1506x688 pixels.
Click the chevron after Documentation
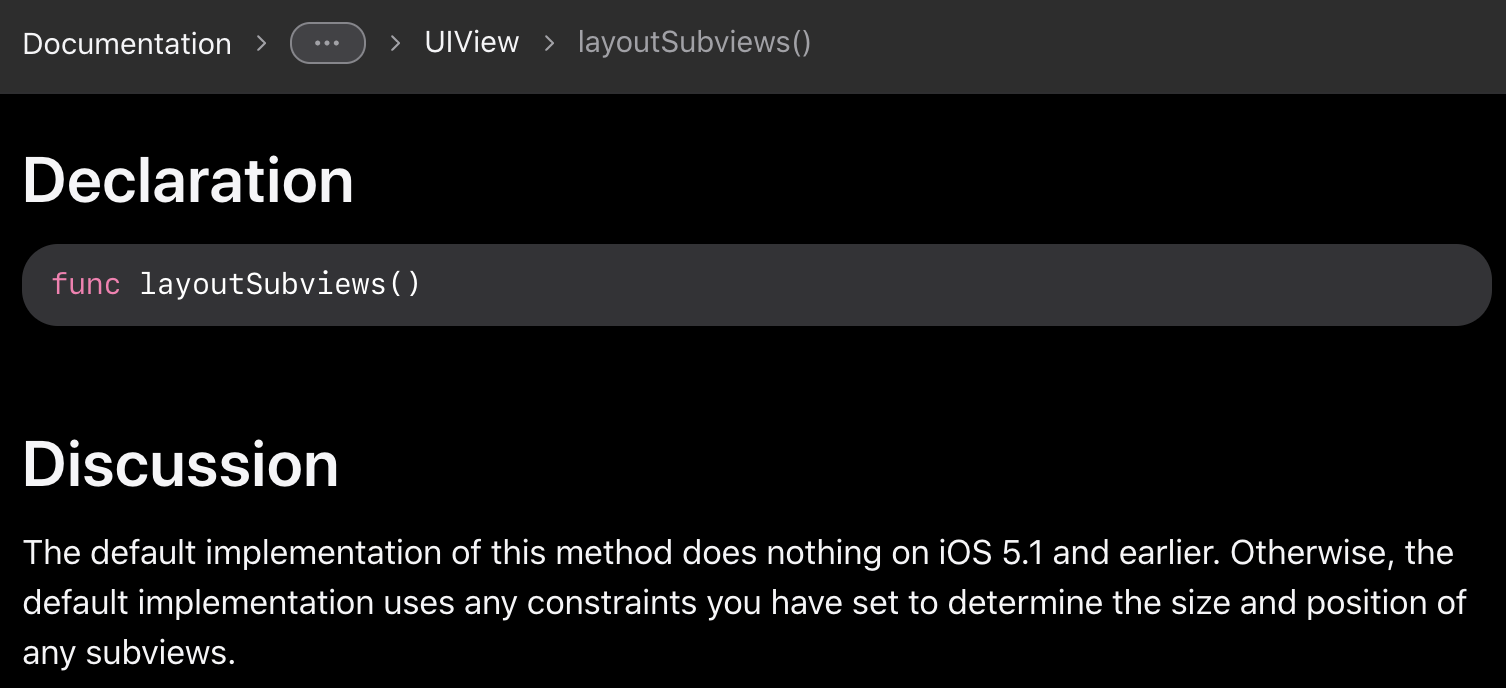coord(259,44)
